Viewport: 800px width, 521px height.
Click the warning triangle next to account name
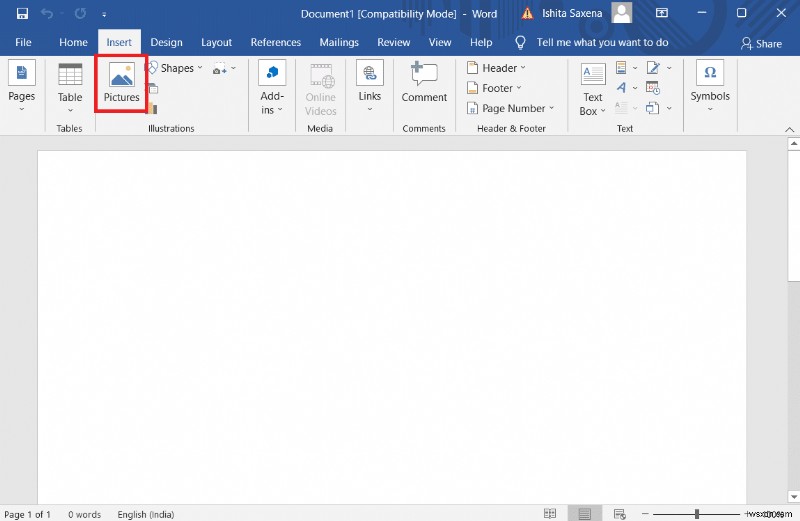527,14
